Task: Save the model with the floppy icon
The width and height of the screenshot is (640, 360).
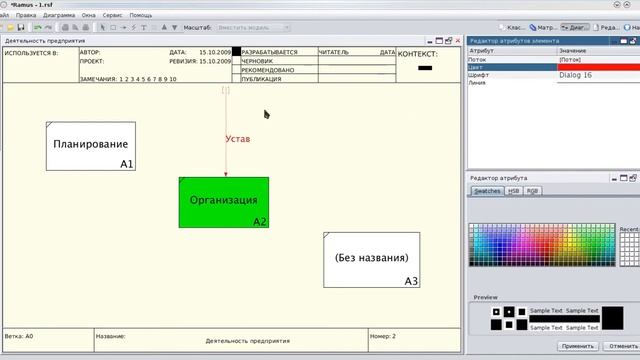Action: coord(21,27)
